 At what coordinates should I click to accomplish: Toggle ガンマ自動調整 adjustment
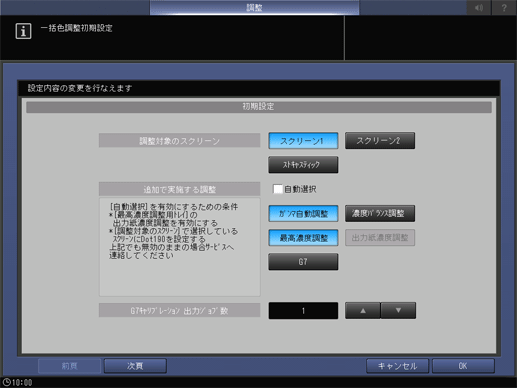click(x=303, y=213)
